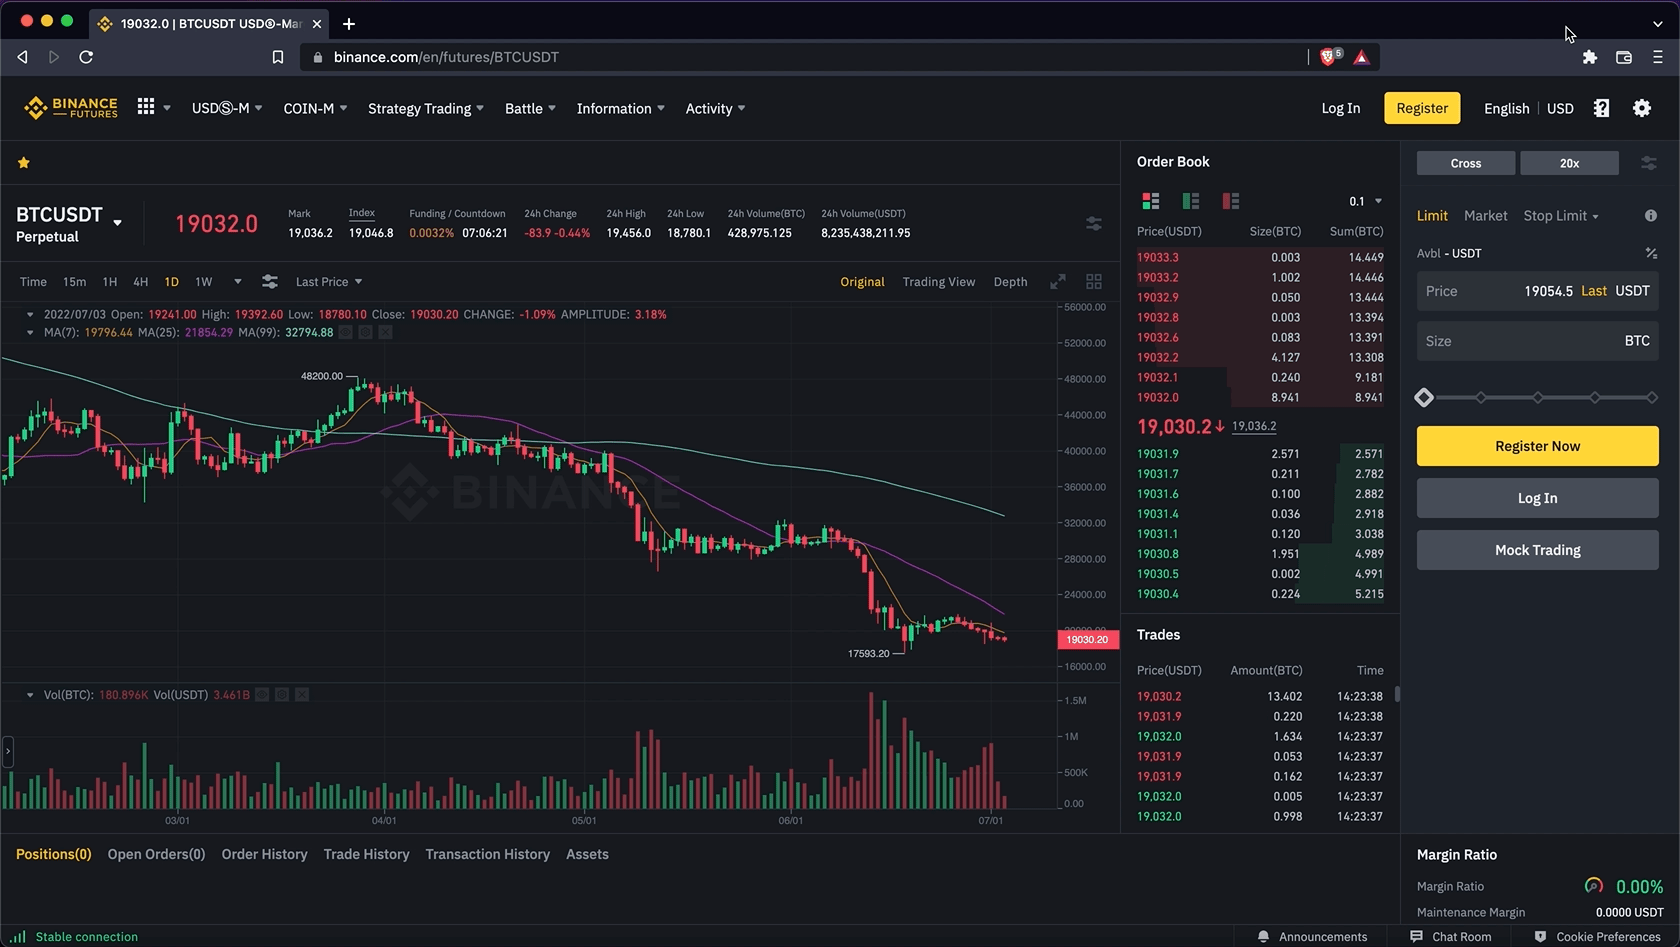Open the COIN-M dropdown menu
Screen dimensions: 1680x947
[x=315, y=108]
